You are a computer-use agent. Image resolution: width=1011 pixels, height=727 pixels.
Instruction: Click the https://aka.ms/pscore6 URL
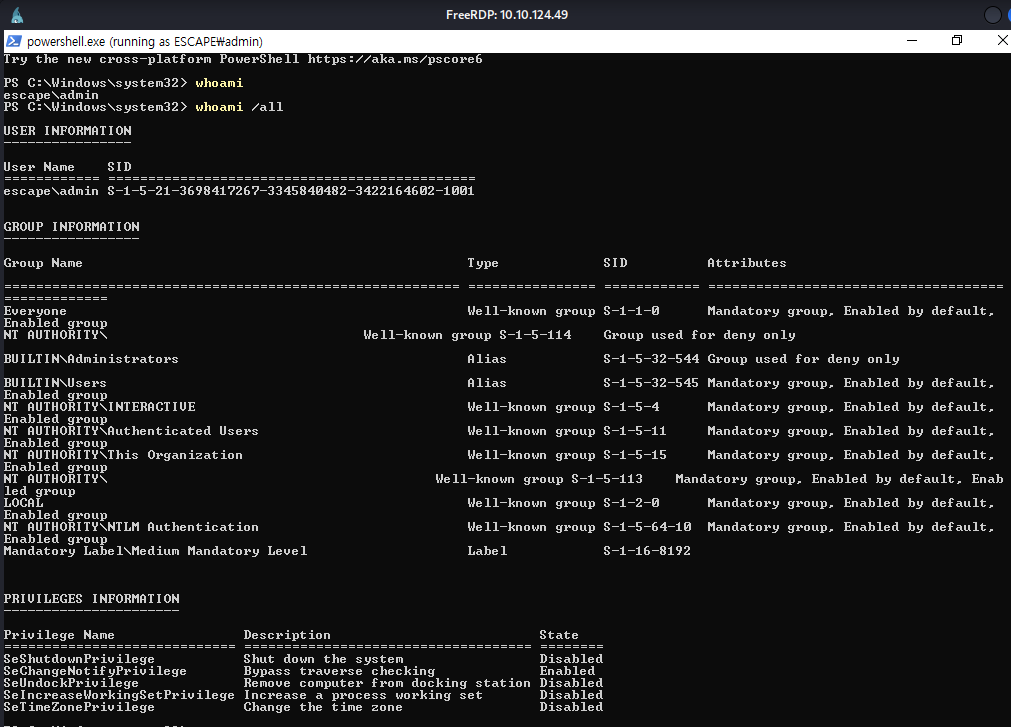coord(395,59)
